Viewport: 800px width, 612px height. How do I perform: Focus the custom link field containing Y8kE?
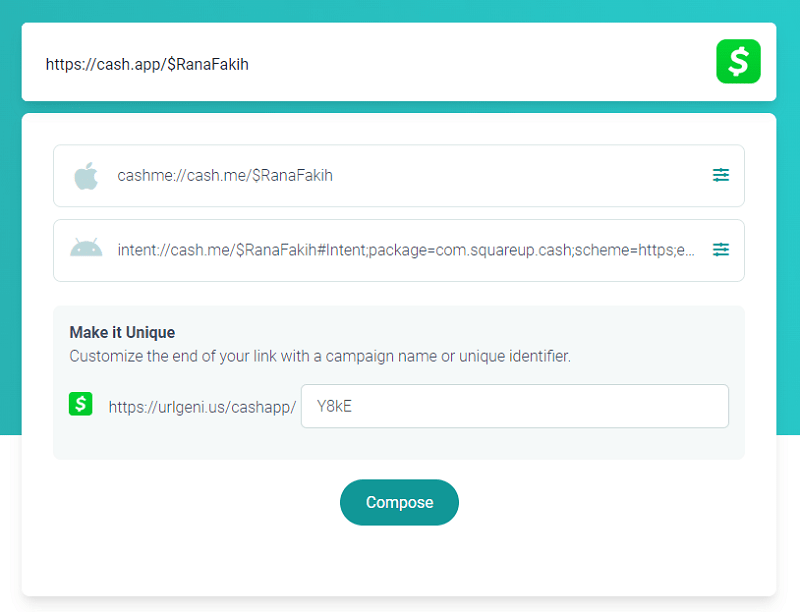515,406
